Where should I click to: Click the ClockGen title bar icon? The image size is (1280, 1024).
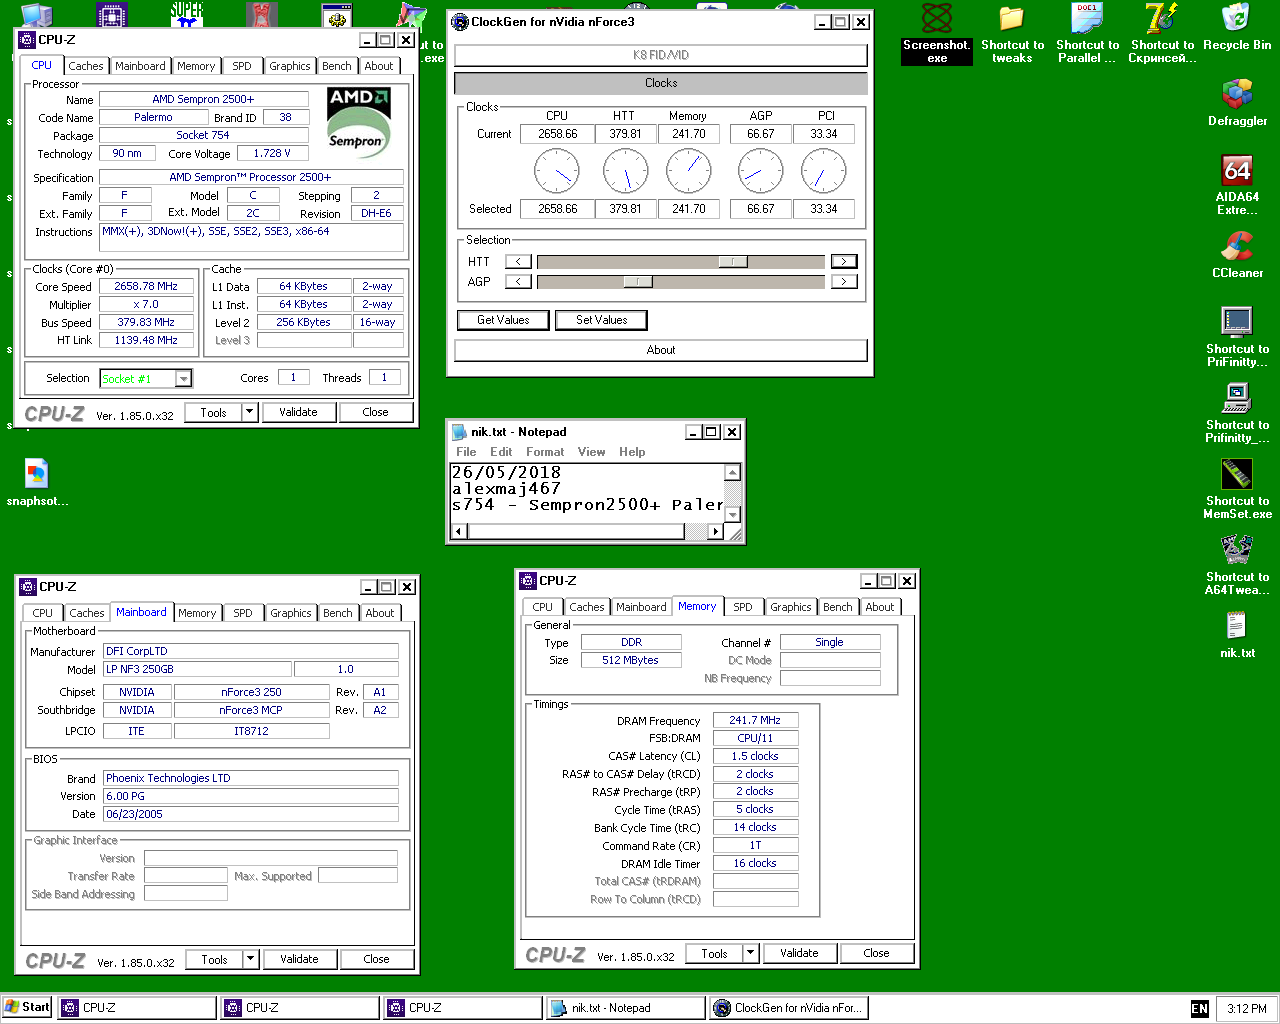click(x=460, y=22)
